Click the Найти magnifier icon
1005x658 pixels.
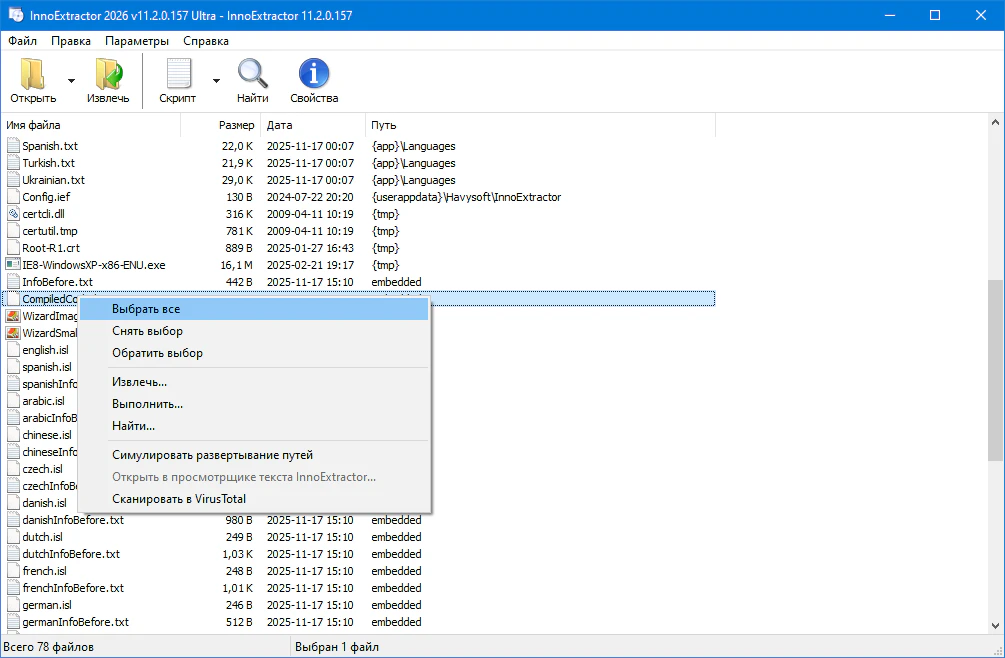point(252,75)
